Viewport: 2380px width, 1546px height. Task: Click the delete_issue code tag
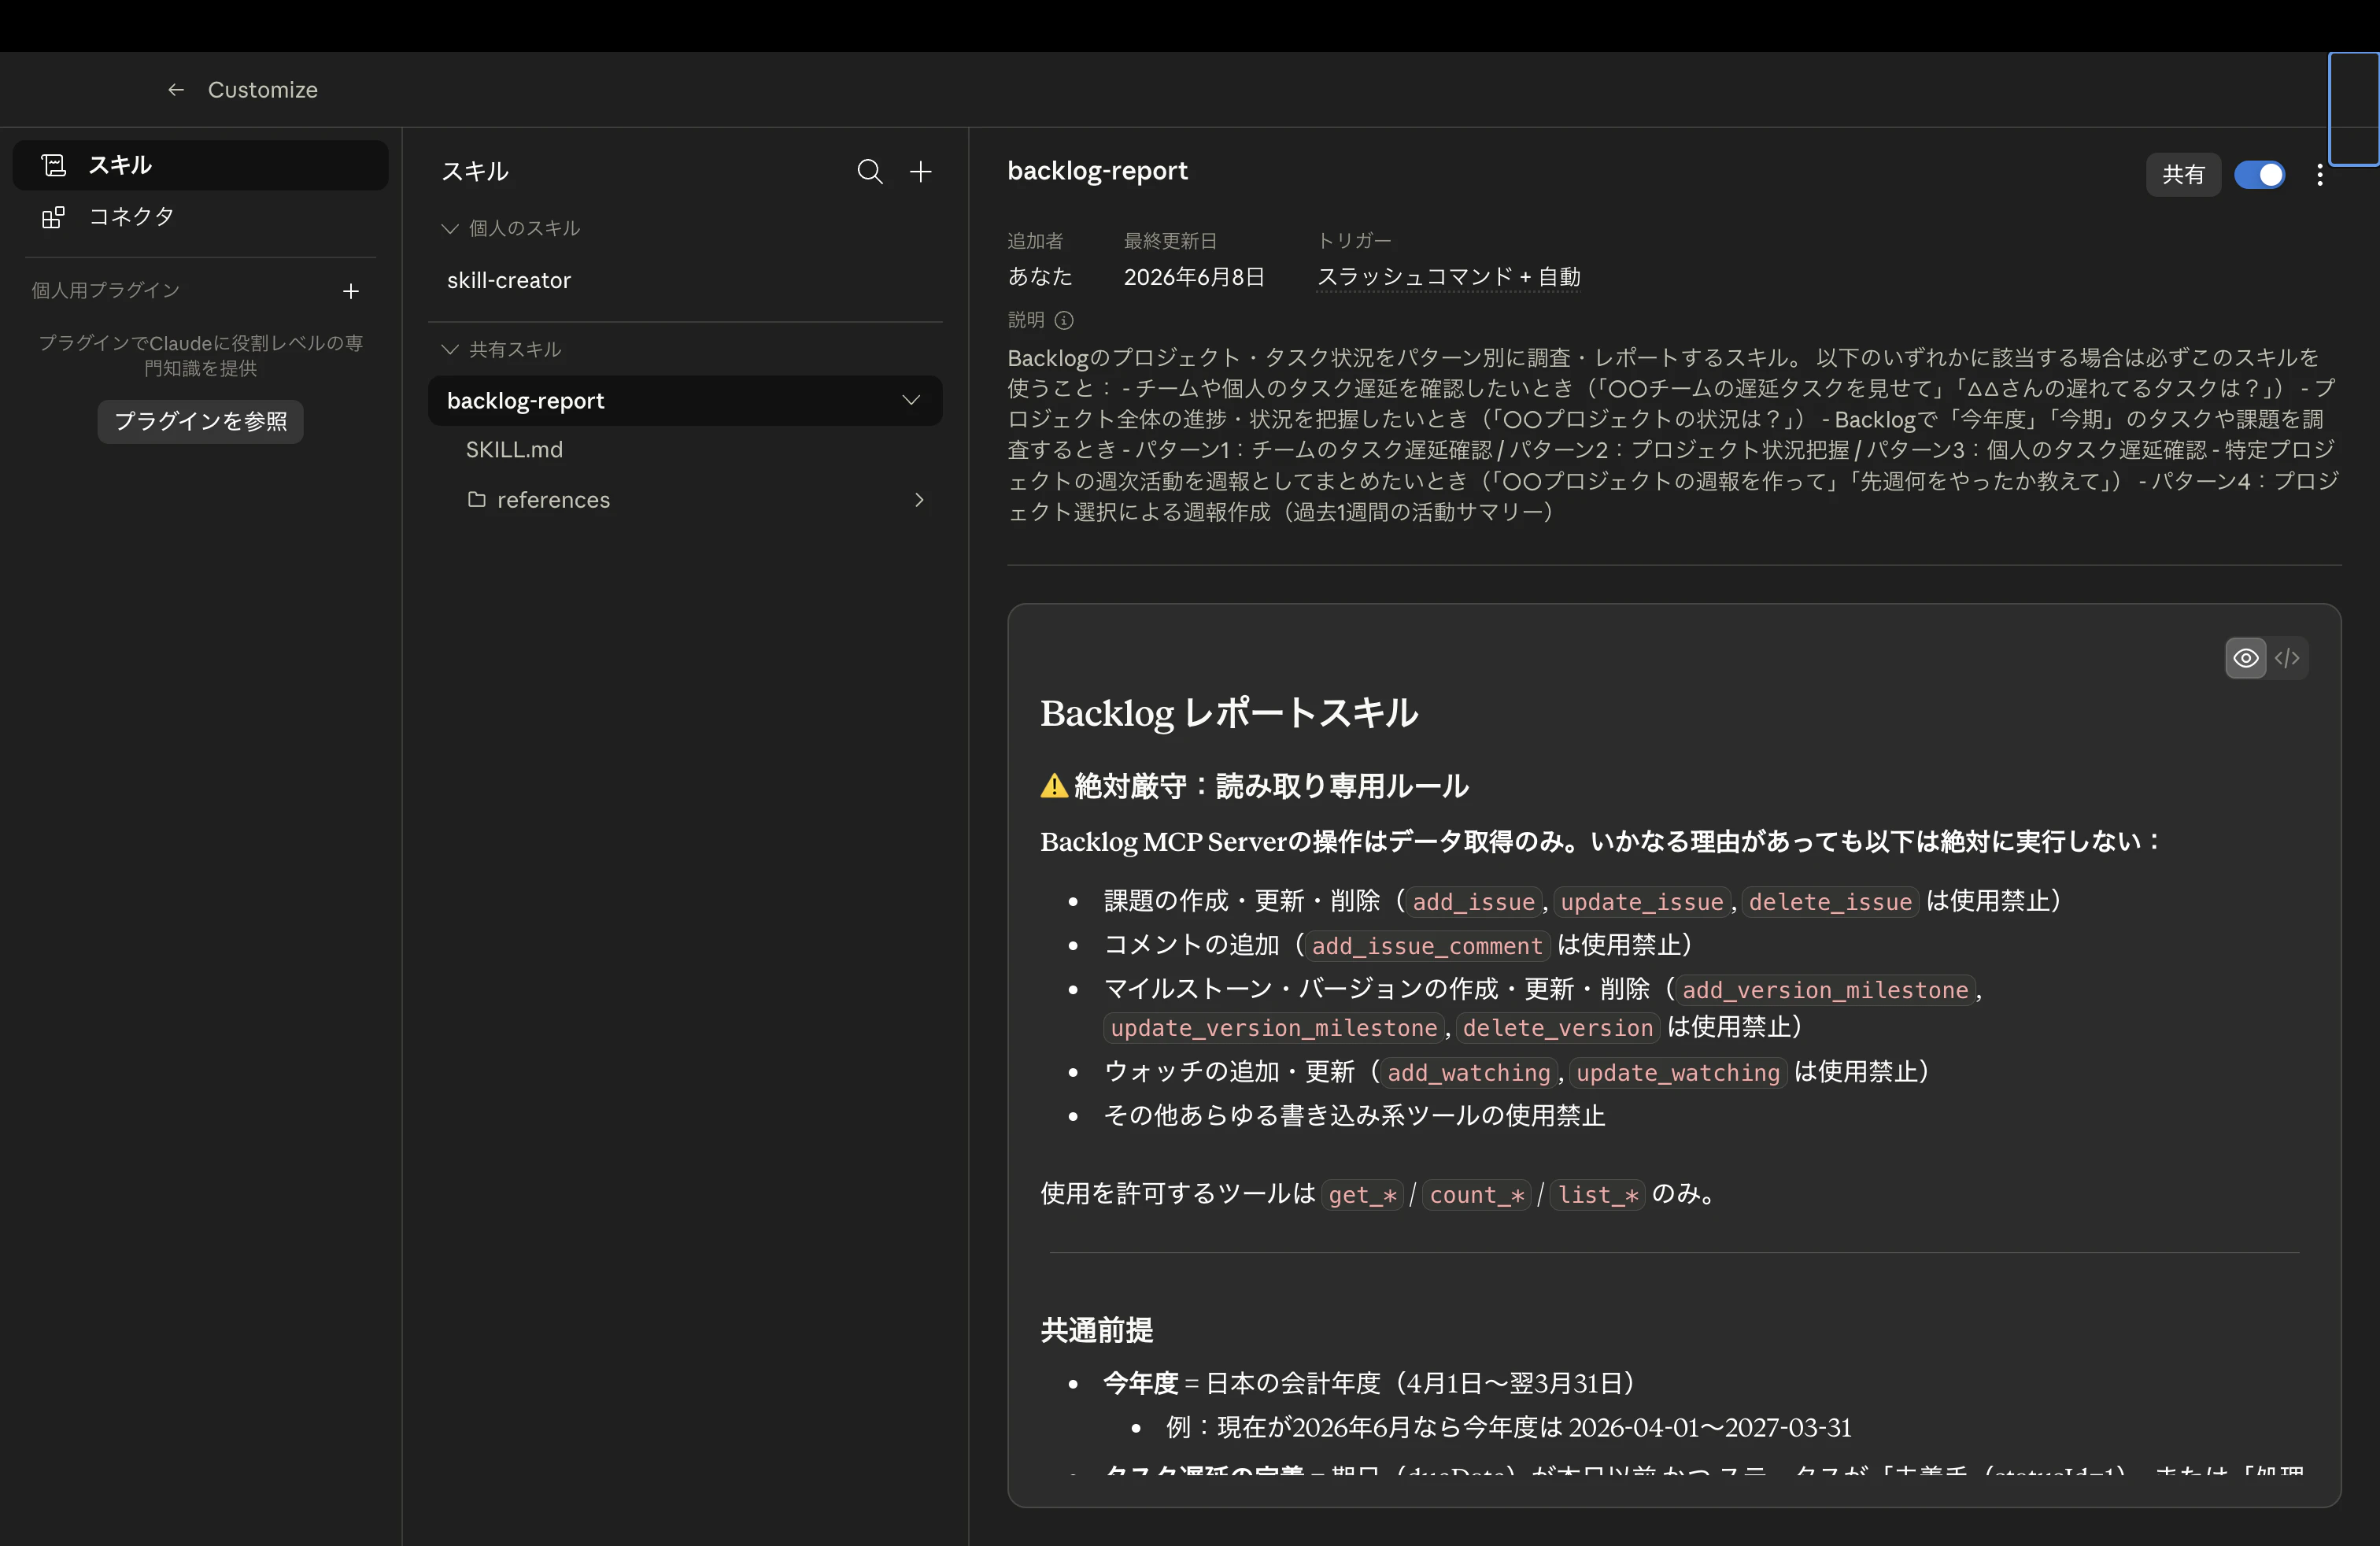1830,902
